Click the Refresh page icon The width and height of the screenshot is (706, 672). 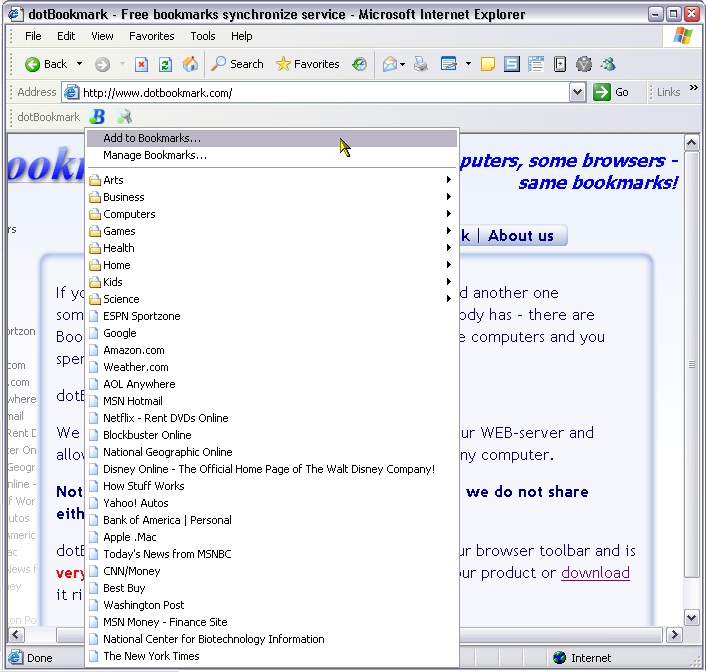click(x=165, y=64)
